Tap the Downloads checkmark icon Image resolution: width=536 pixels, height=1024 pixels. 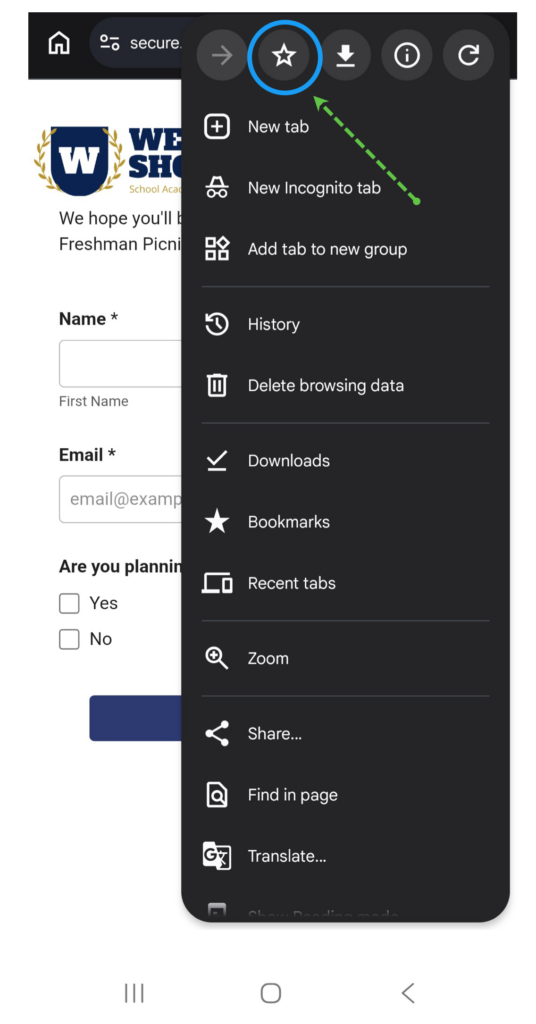tap(217, 461)
